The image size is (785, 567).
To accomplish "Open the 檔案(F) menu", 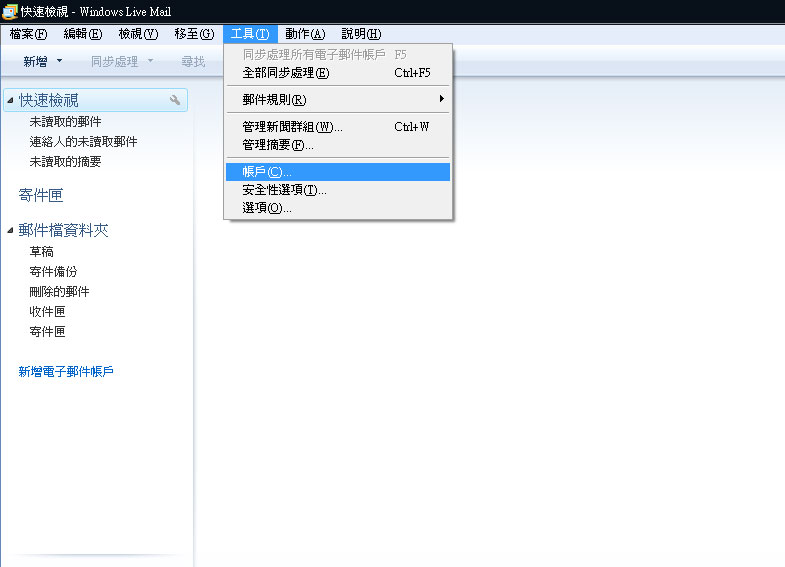I will [x=29, y=34].
